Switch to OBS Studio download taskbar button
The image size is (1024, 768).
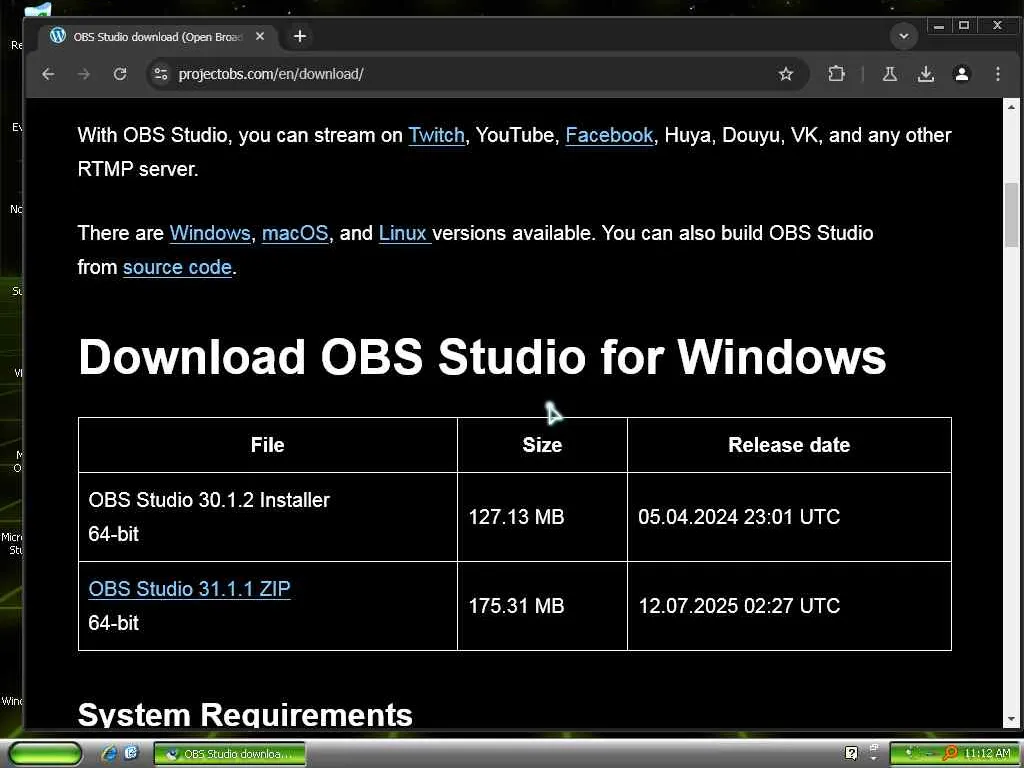tap(230, 754)
